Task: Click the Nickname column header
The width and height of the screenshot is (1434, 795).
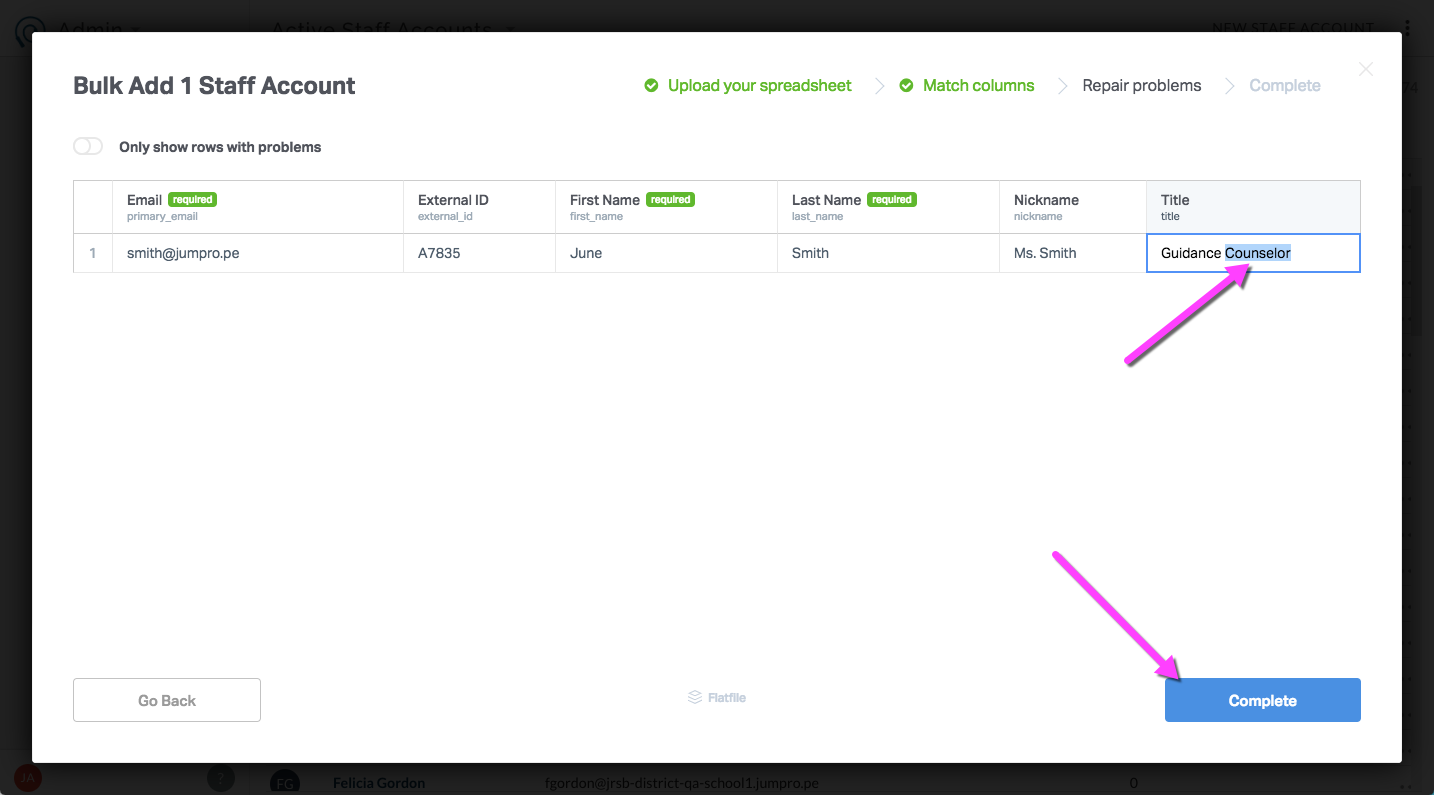Action: [1073, 207]
